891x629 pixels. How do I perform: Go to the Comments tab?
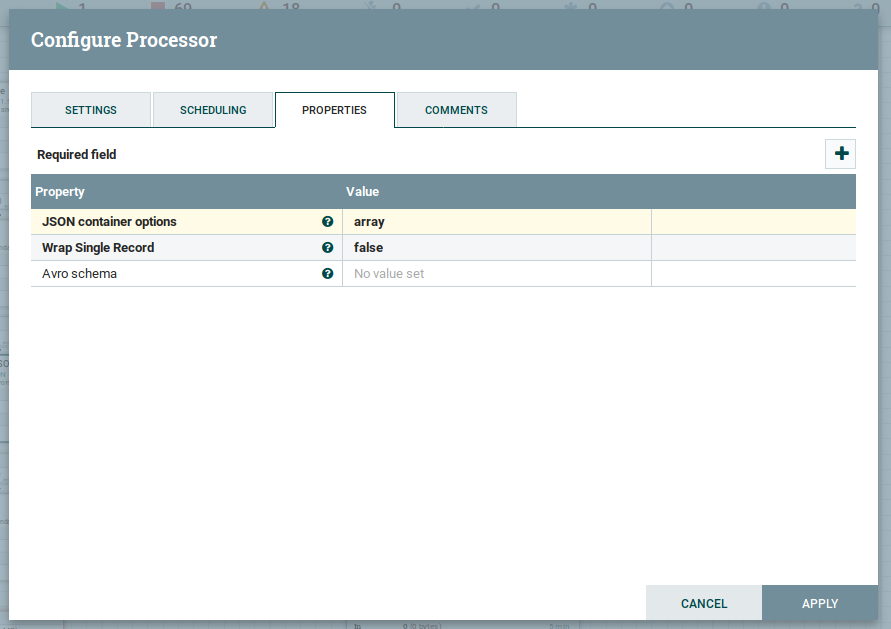pyautogui.click(x=456, y=110)
